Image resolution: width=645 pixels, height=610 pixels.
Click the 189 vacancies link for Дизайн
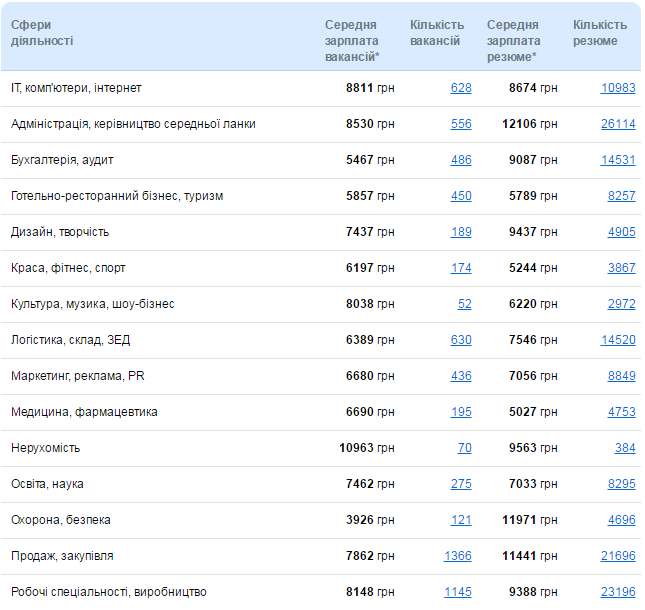click(x=461, y=232)
